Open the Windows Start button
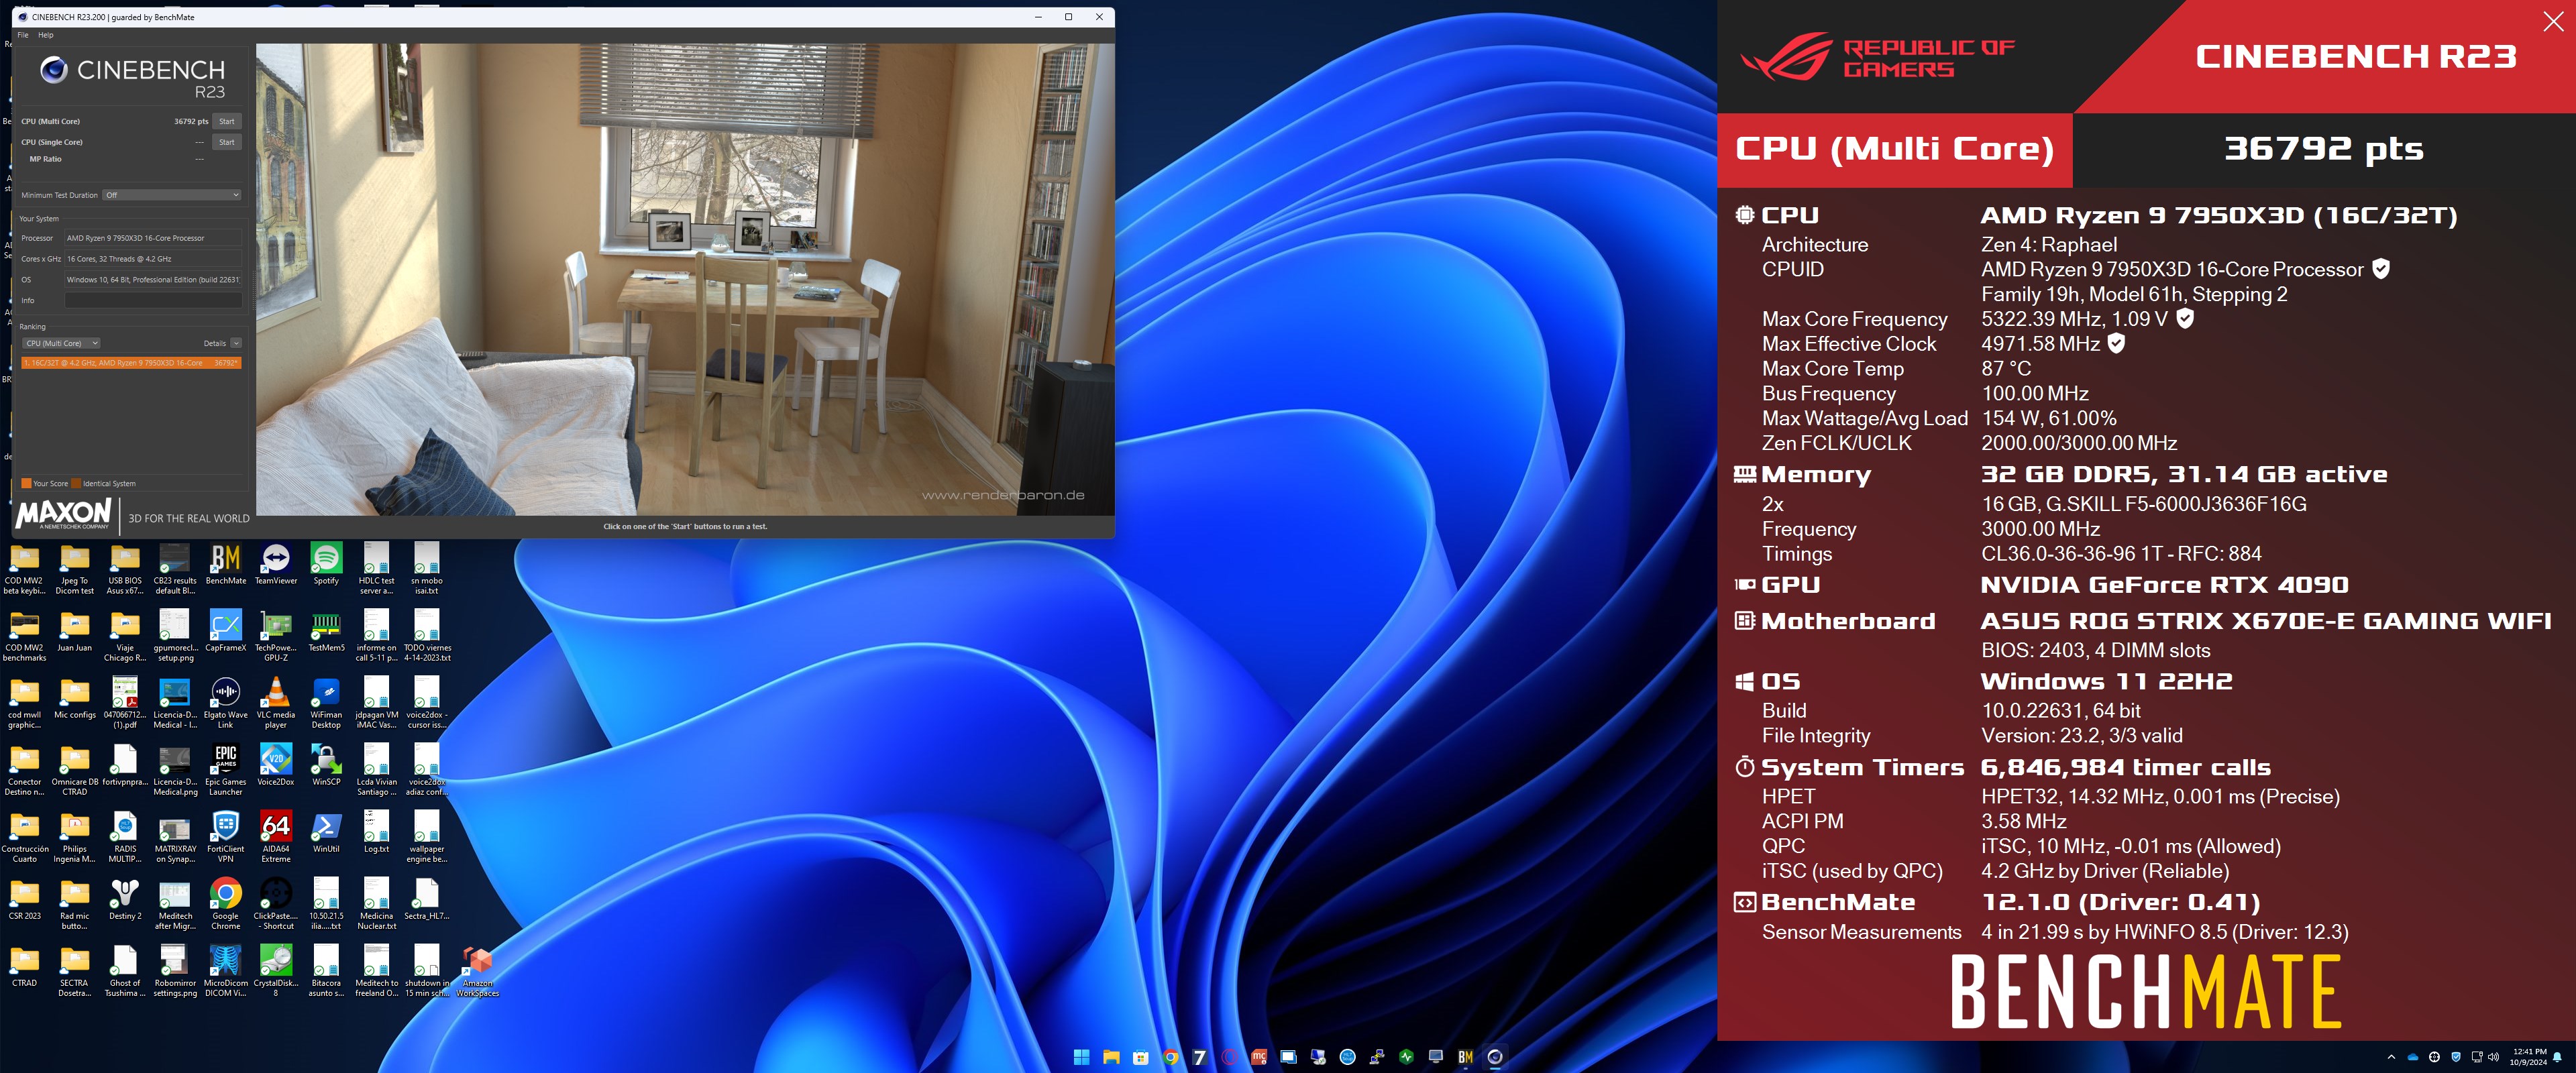Viewport: 2576px width, 1073px height. coord(1081,1056)
